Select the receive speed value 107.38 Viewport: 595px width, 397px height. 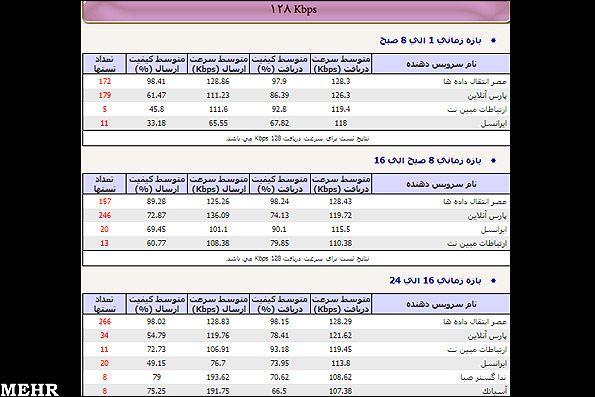(x=340, y=391)
